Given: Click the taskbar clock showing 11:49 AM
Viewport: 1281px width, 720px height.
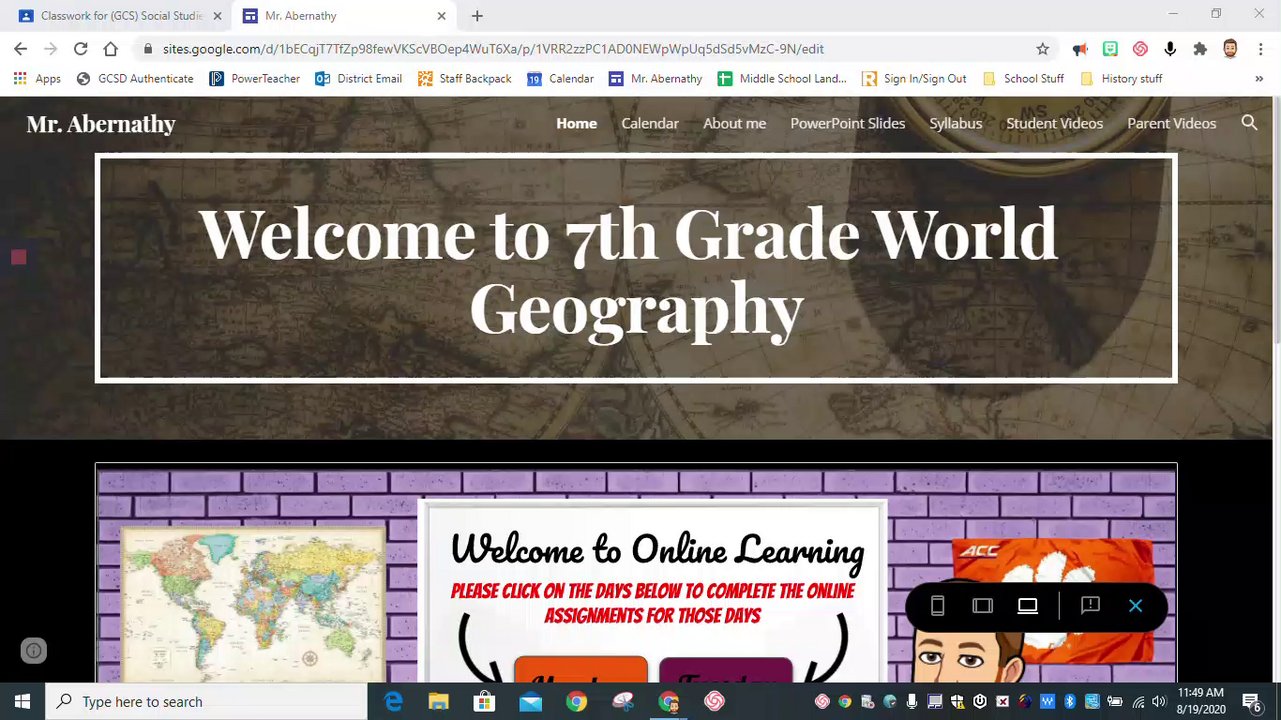Looking at the screenshot, I should coord(1201,701).
